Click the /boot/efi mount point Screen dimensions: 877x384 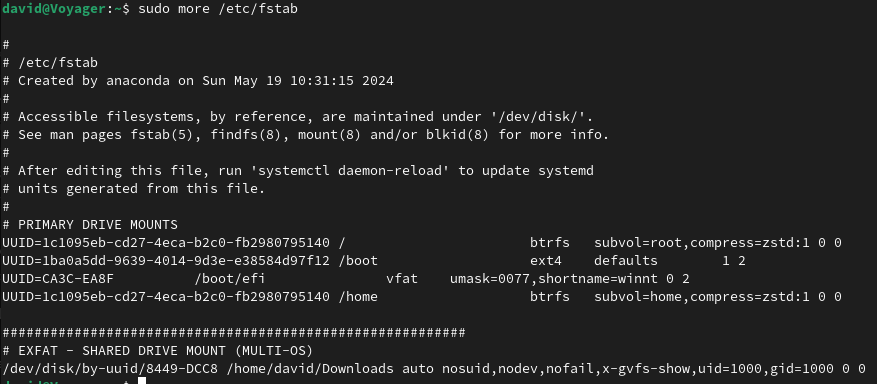[x=230, y=278]
